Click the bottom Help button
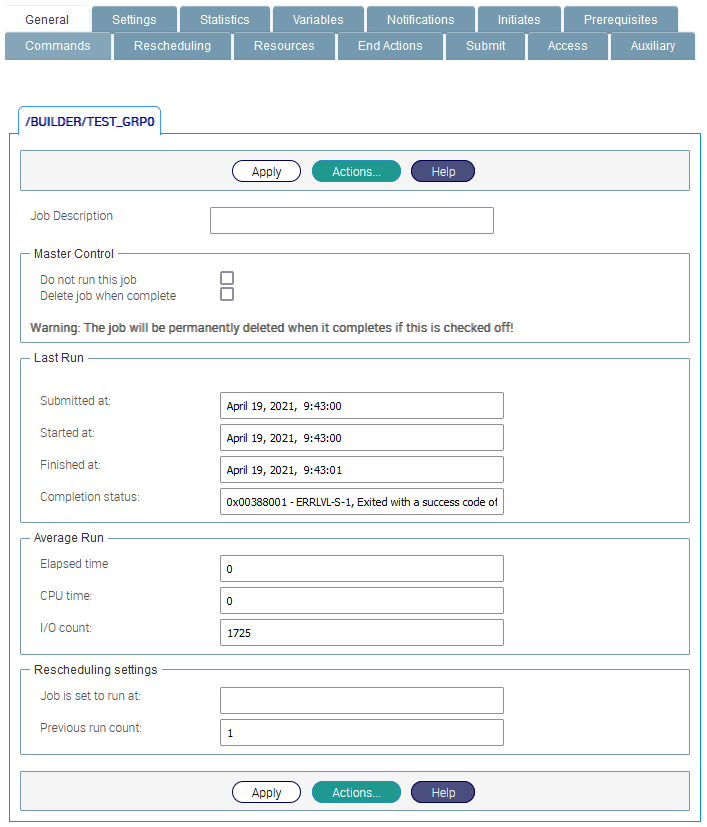Screen dimensions: 707x827 point(443,793)
